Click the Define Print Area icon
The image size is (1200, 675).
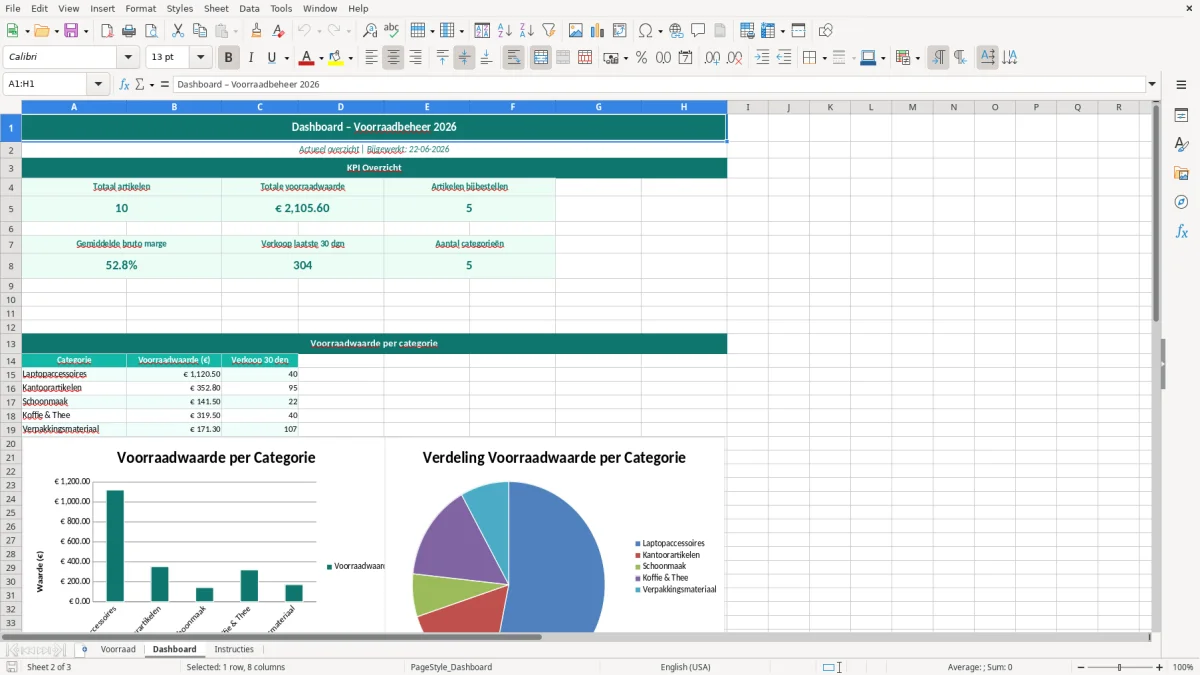tap(747, 30)
